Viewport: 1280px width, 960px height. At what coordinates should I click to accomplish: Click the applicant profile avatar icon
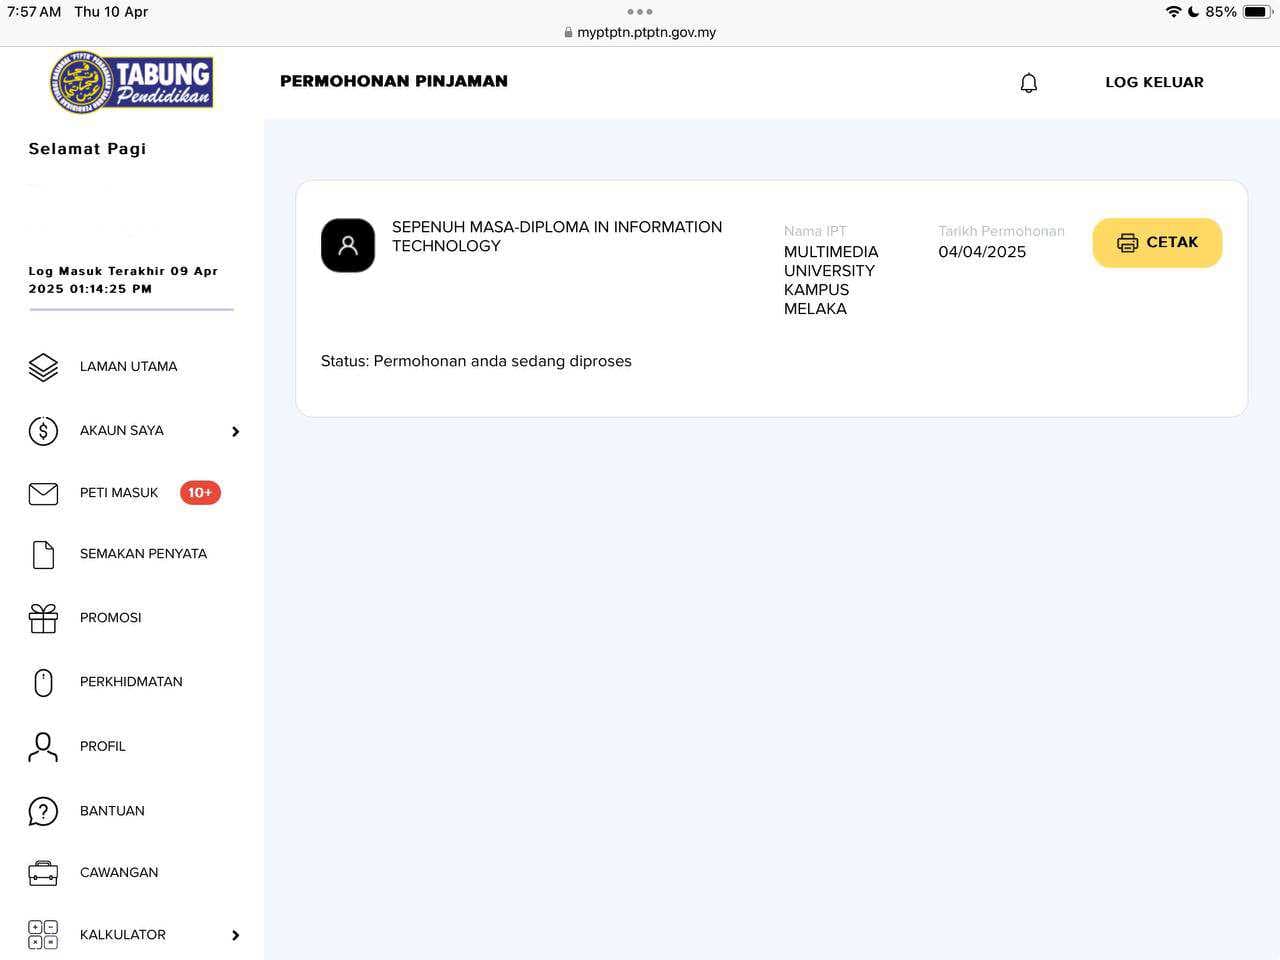pyautogui.click(x=348, y=245)
